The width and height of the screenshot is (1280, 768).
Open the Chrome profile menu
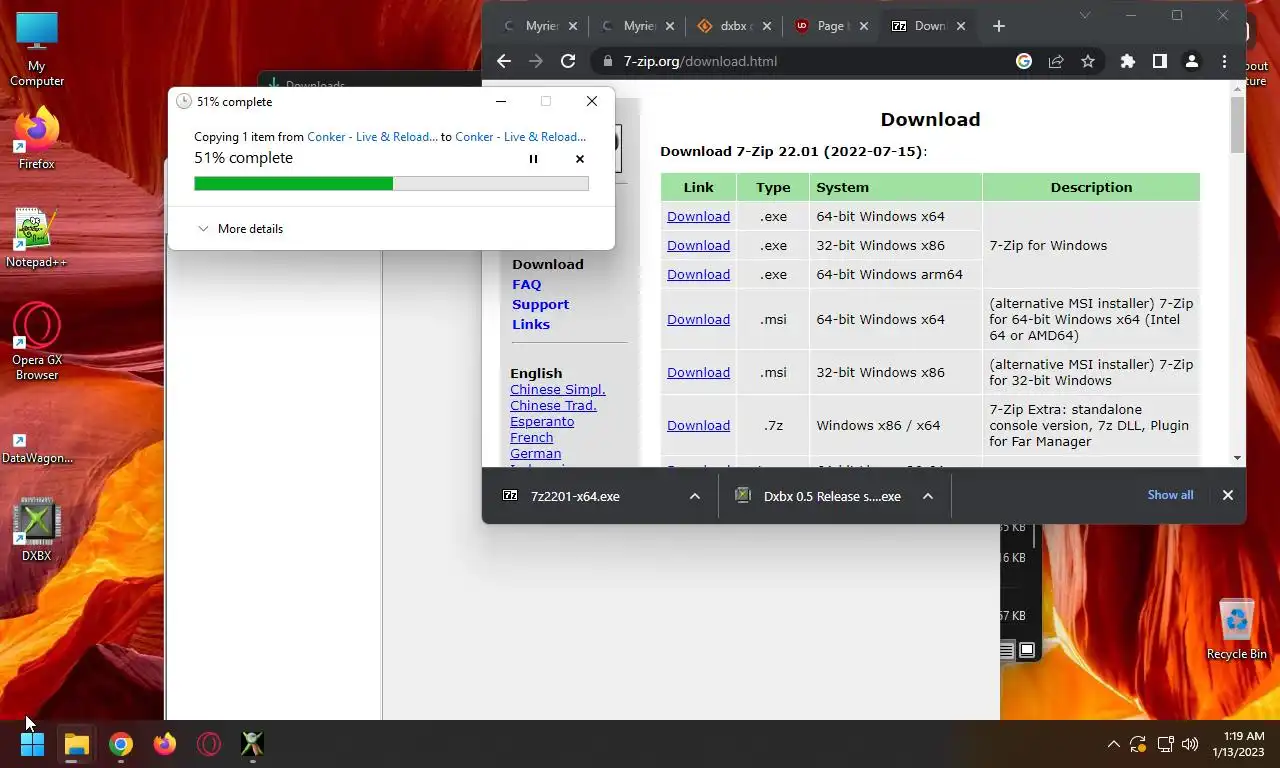tap(1192, 61)
